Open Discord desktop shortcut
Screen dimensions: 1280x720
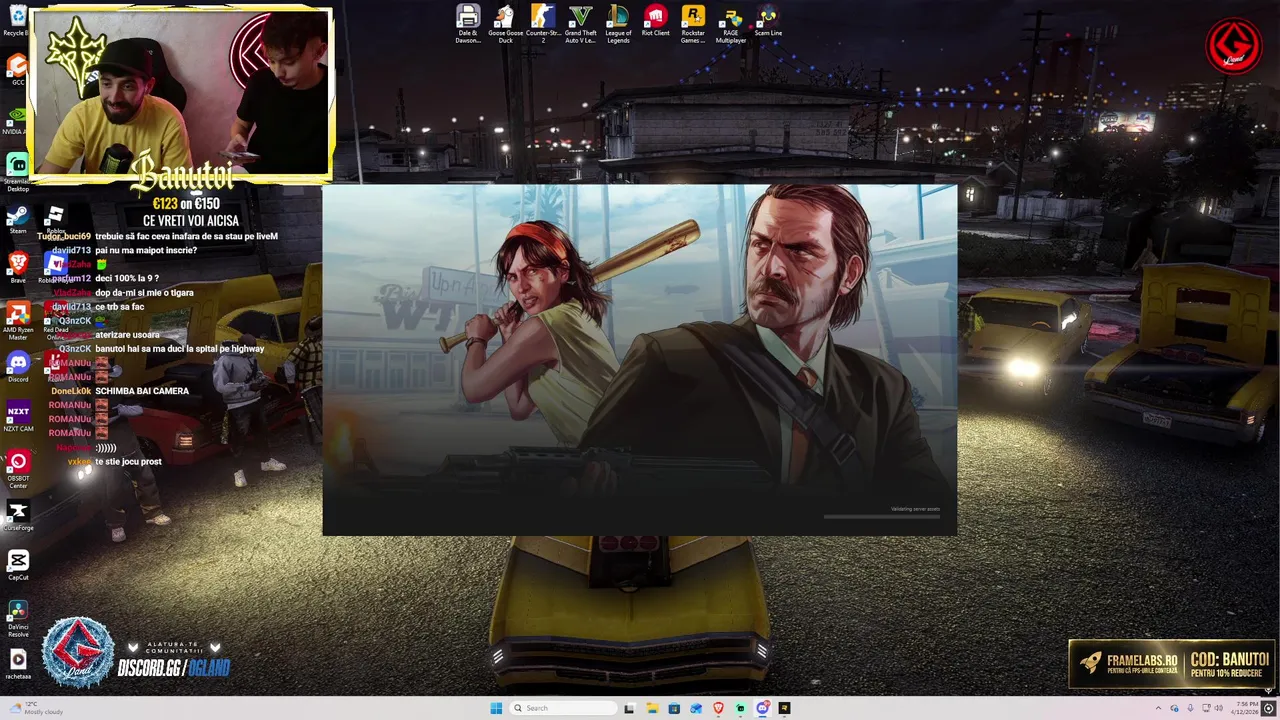(x=18, y=367)
